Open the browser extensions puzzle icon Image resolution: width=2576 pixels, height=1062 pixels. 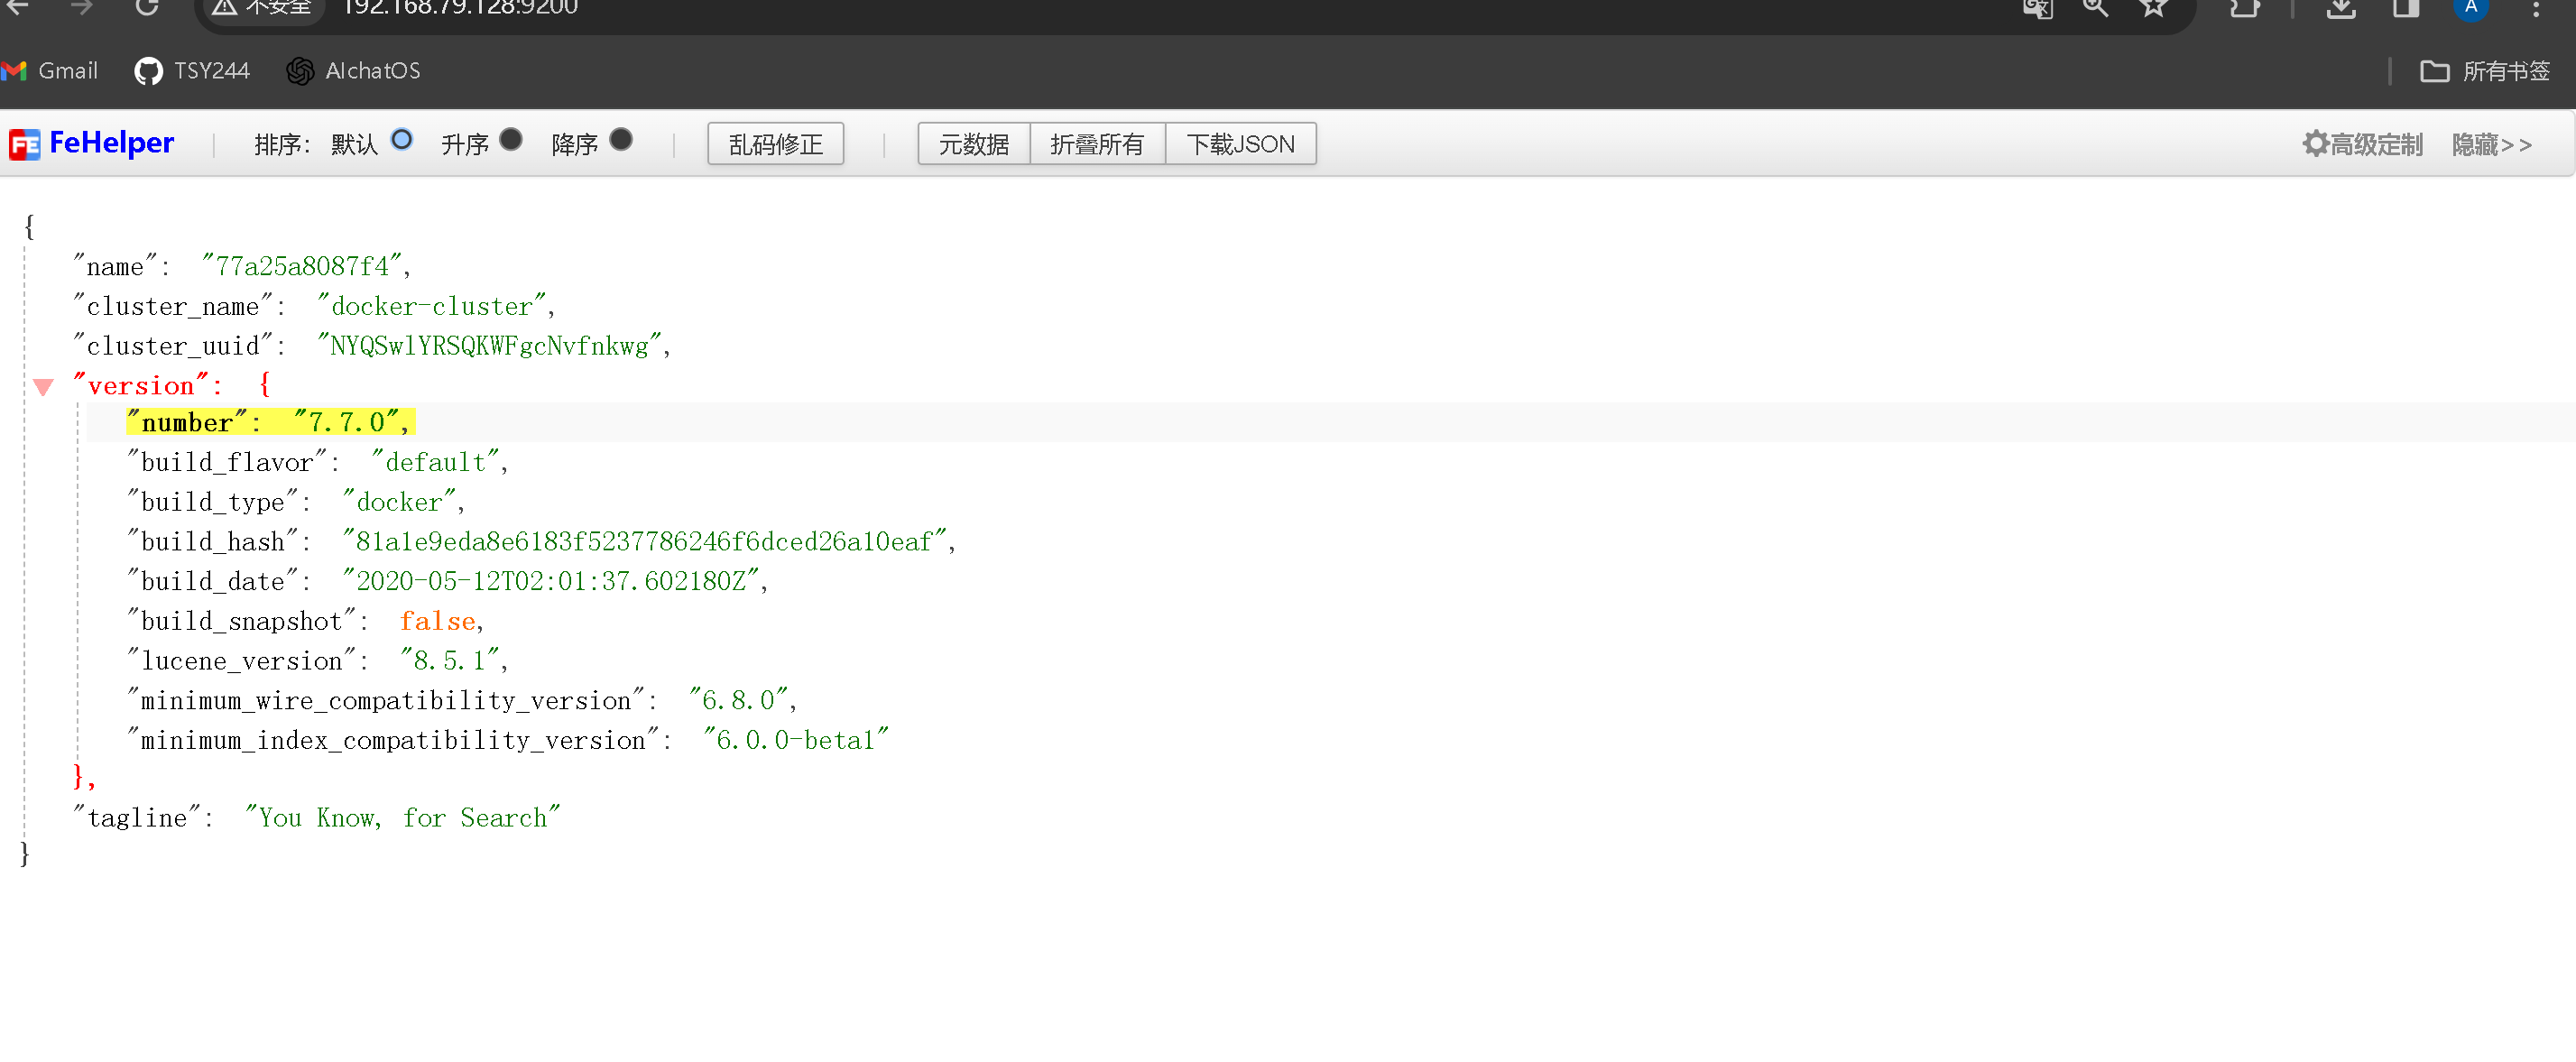click(x=2245, y=8)
